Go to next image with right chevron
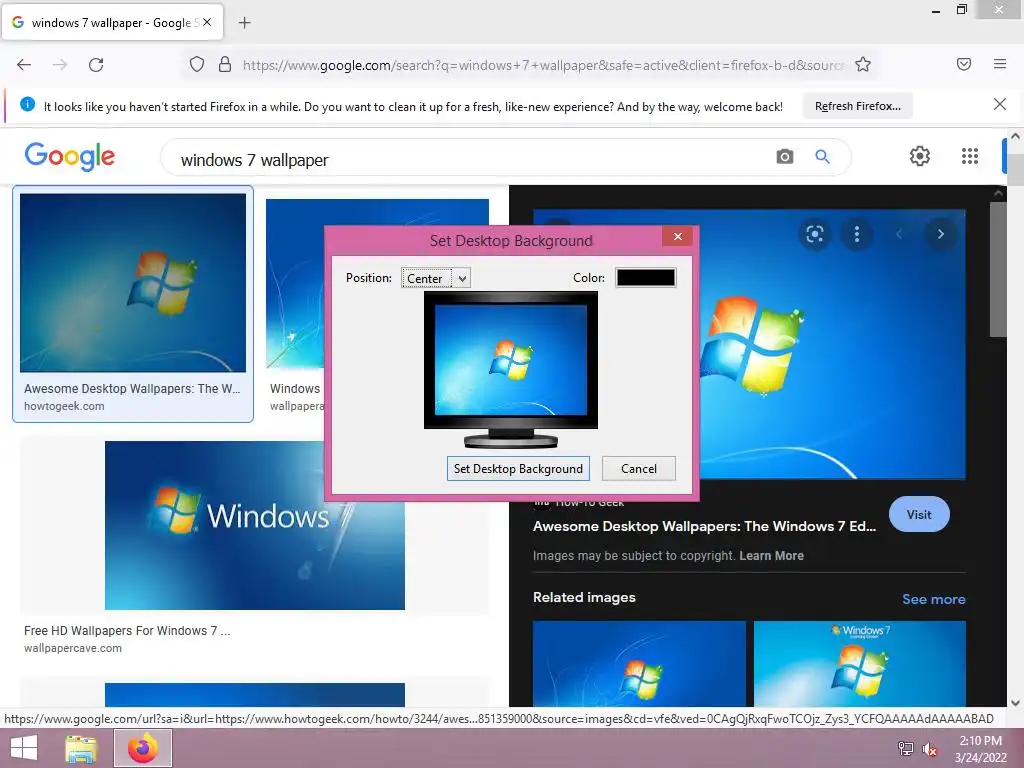1024x768 pixels. pyautogui.click(x=940, y=234)
